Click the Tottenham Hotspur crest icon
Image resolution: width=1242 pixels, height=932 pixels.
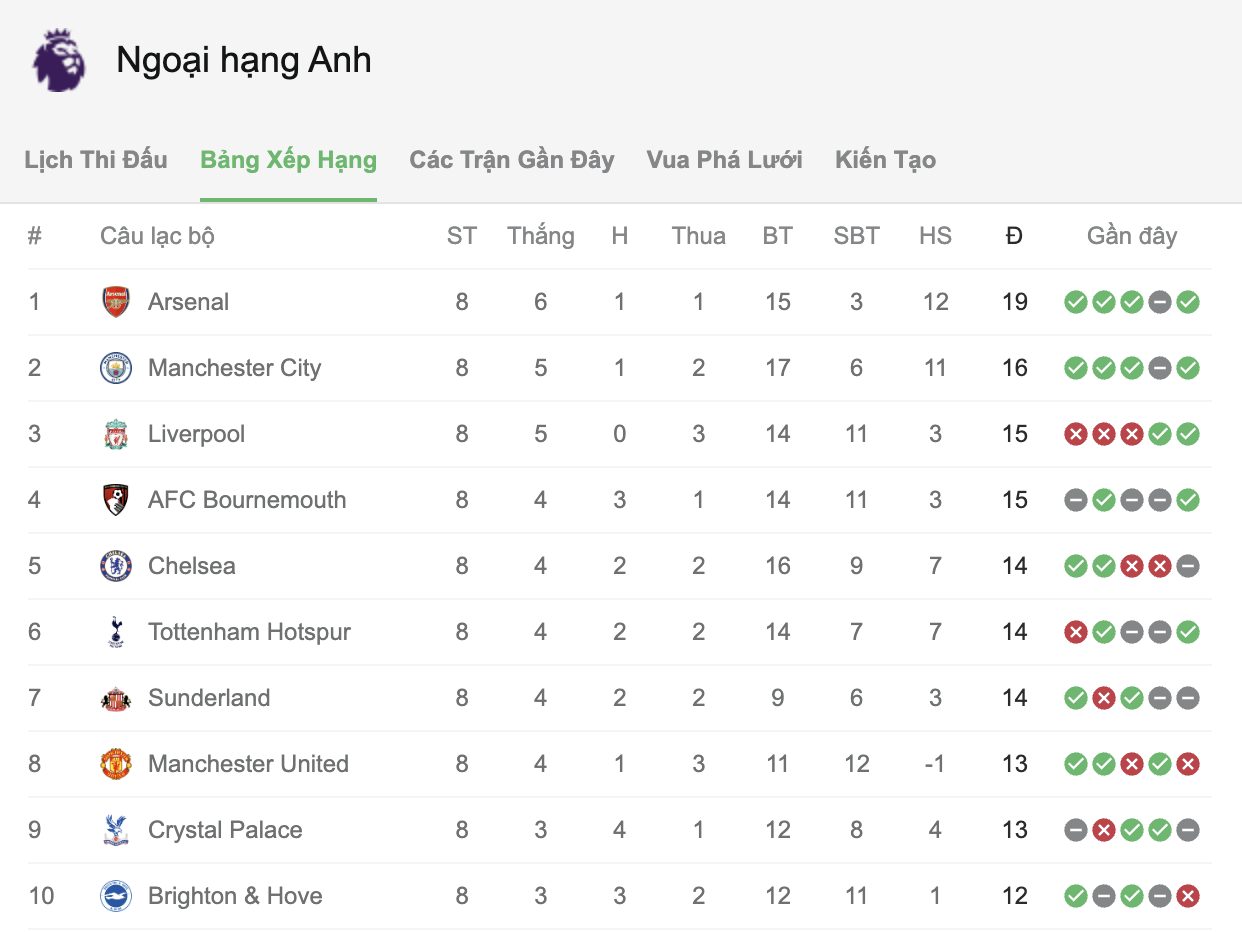click(116, 632)
